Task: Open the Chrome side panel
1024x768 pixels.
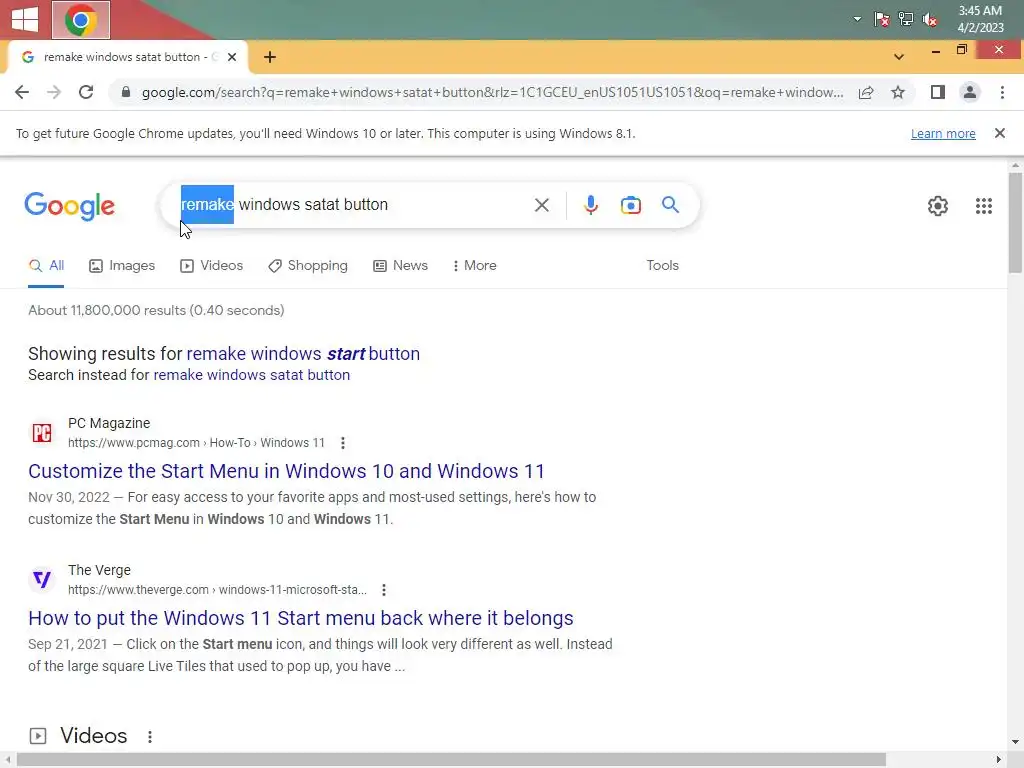Action: (938, 92)
